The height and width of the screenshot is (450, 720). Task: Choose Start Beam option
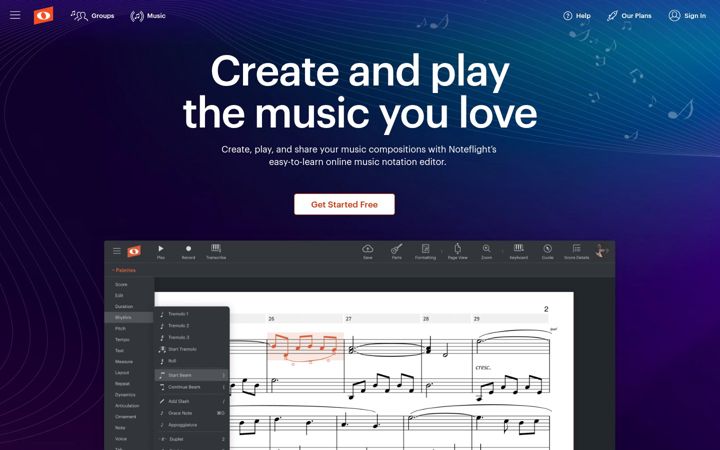(191, 375)
